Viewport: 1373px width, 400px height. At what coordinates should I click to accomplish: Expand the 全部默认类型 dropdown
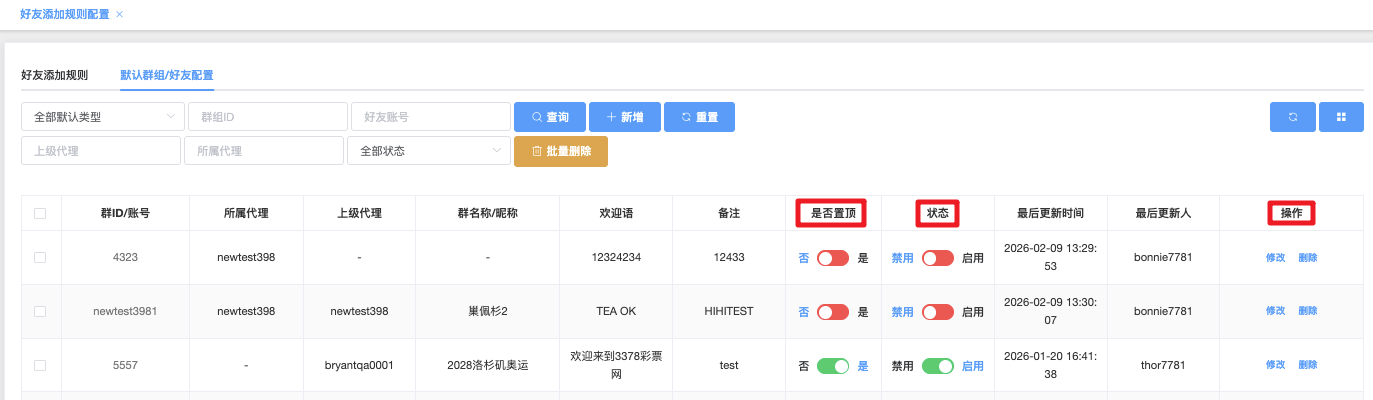[102, 117]
